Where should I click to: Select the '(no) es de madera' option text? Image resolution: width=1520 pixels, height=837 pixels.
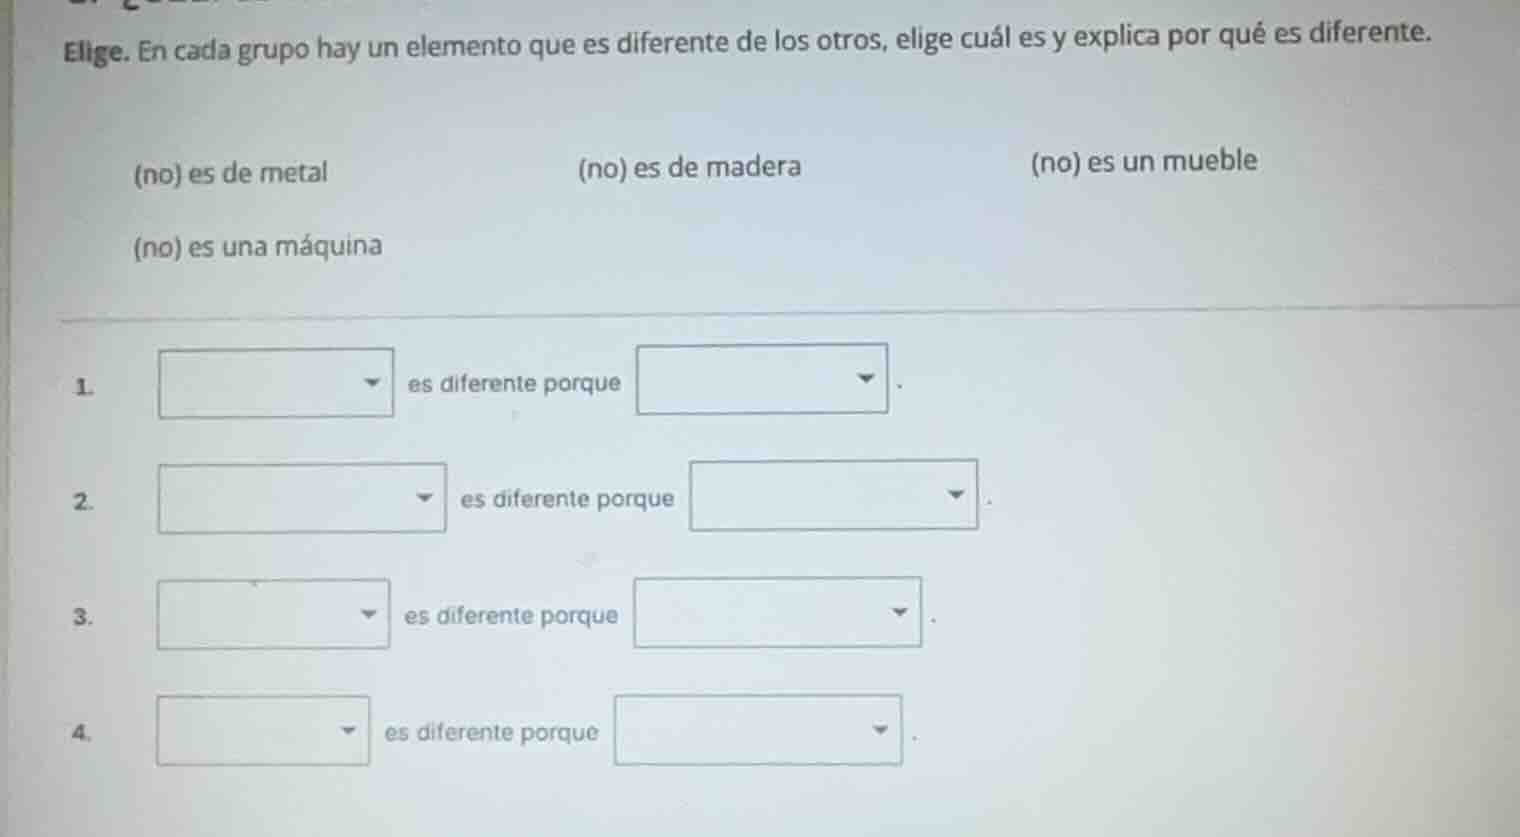(x=689, y=167)
